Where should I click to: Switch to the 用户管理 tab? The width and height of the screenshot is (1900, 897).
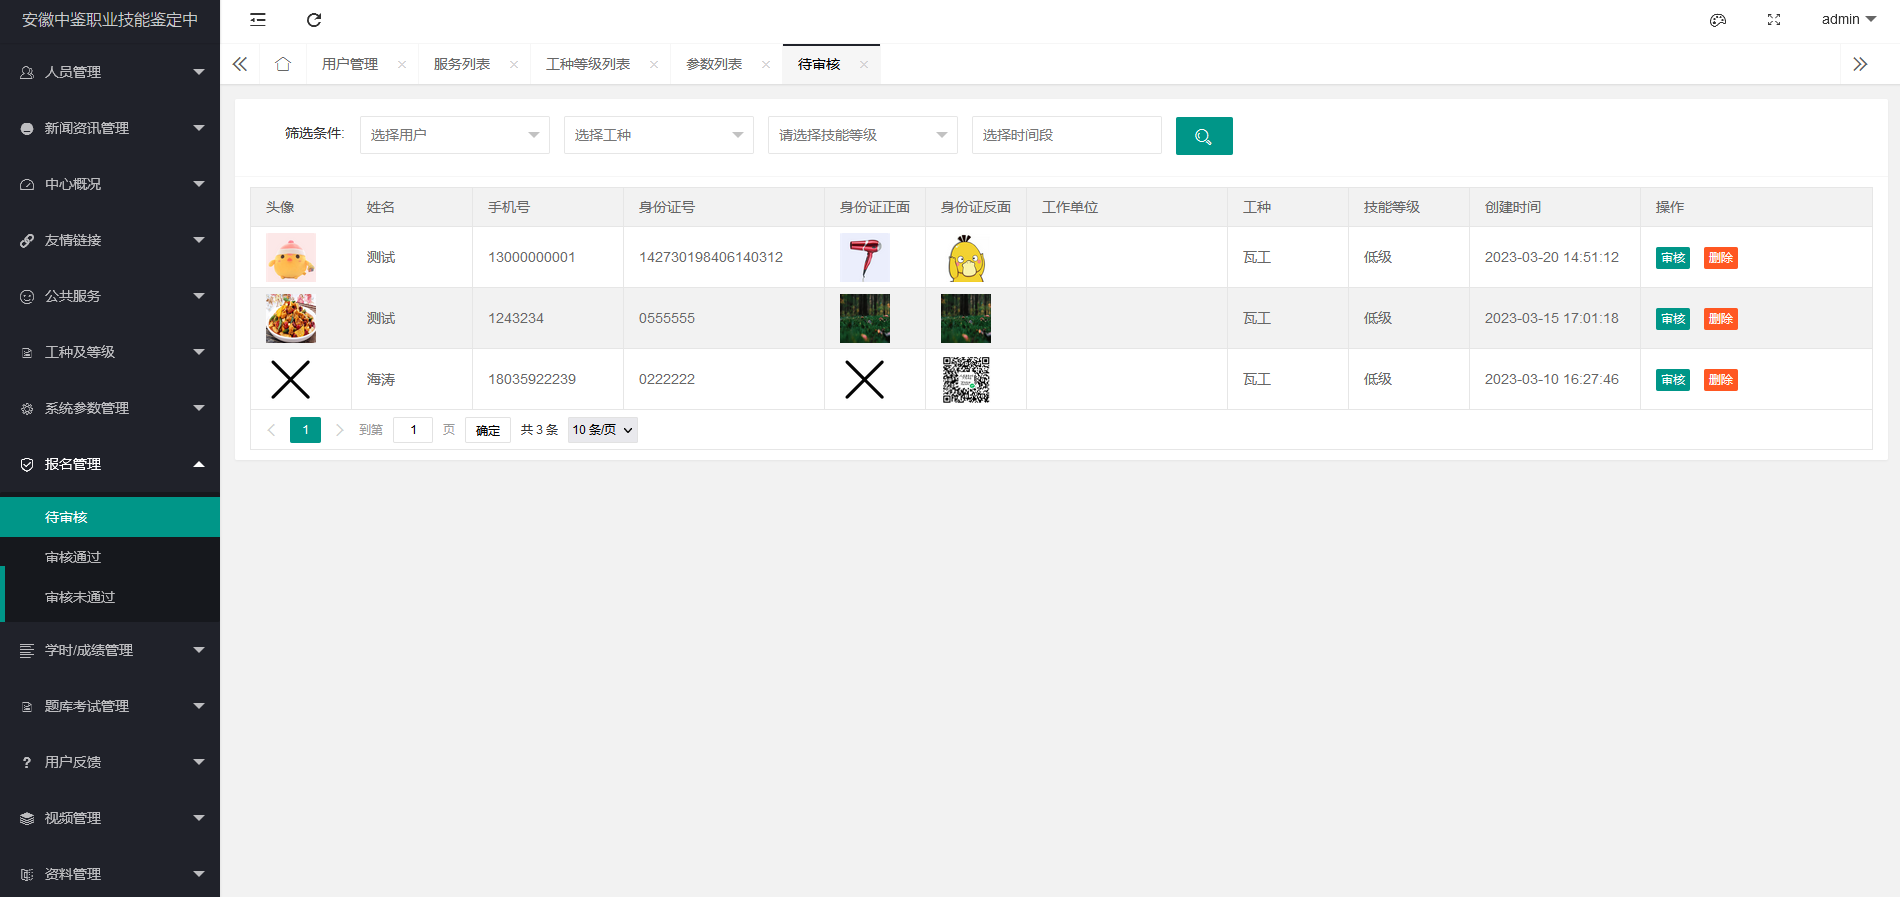[x=350, y=64]
